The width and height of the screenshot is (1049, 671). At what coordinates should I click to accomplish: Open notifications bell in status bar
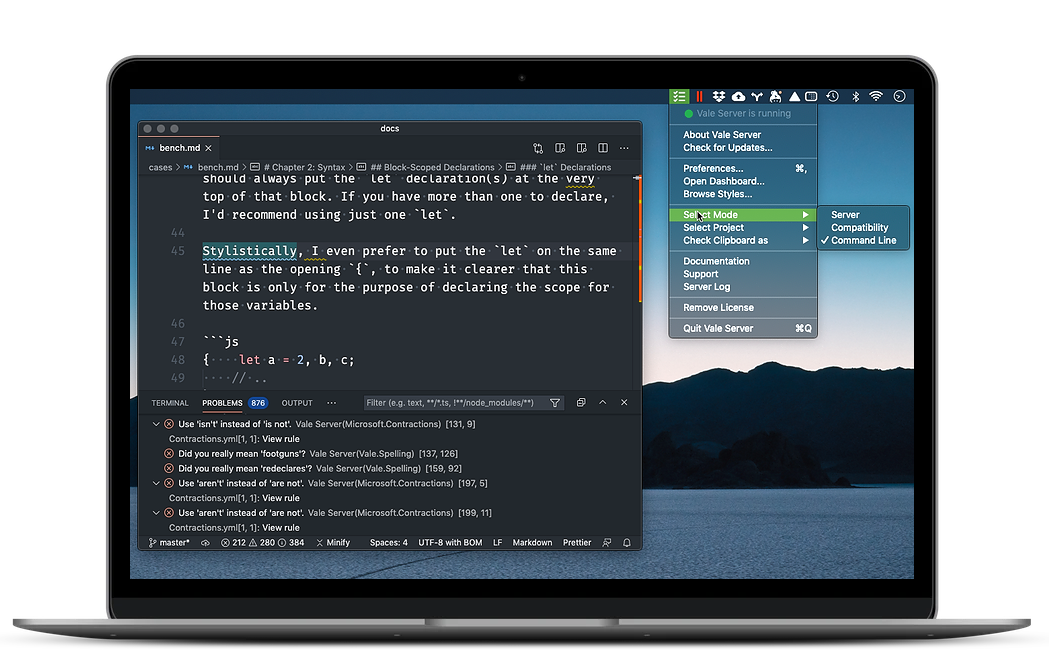coord(627,543)
